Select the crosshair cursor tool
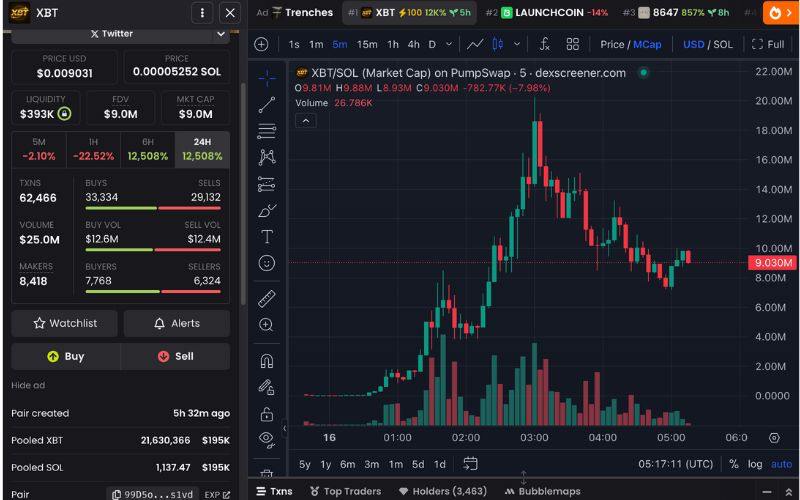This screenshot has width=800, height=500. pos(267,78)
